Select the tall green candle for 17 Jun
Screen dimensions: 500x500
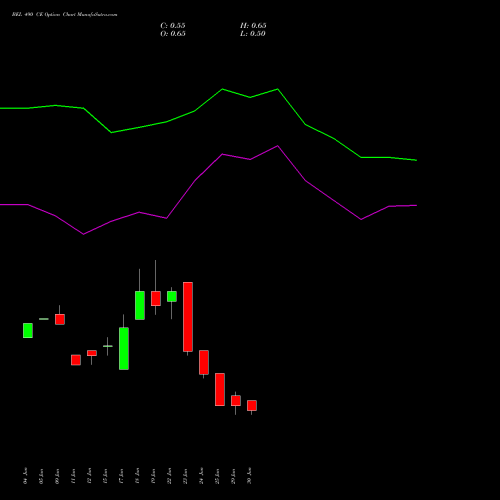124,349
